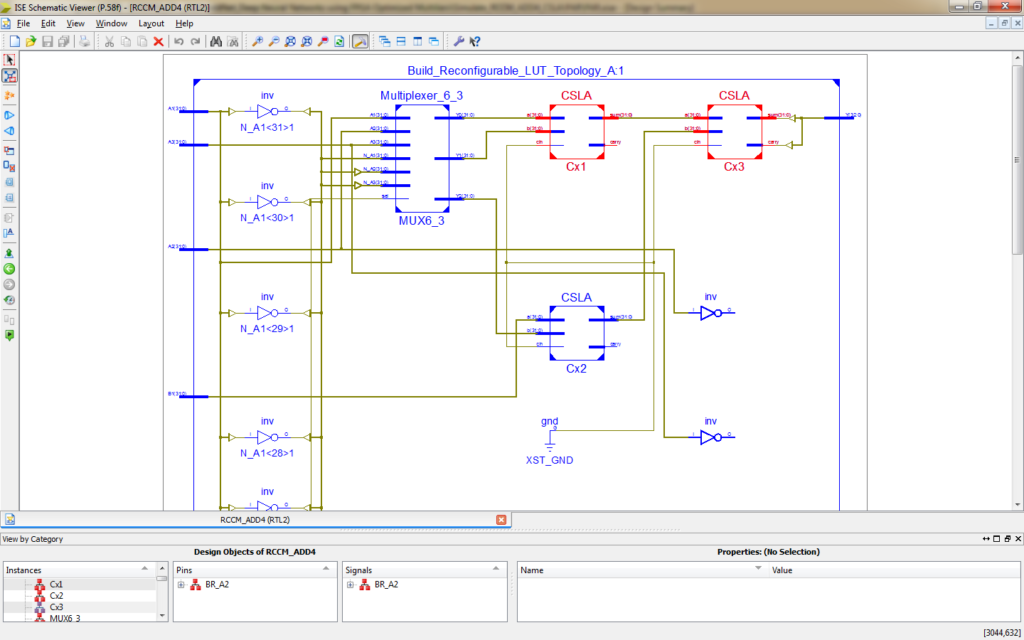Click the Instances list scrollbar
This screenshot has height=640, width=1024.
[160, 600]
